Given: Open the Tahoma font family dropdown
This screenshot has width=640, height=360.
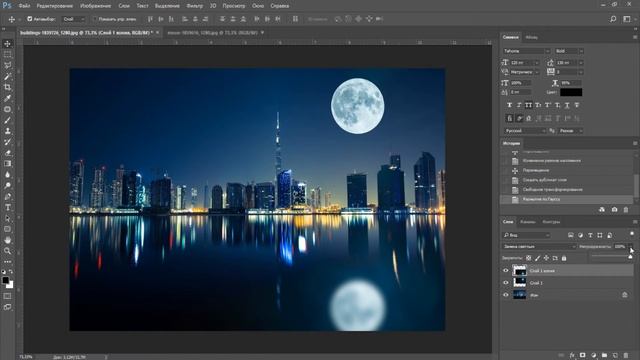Looking at the screenshot, I should pyautogui.click(x=527, y=51).
